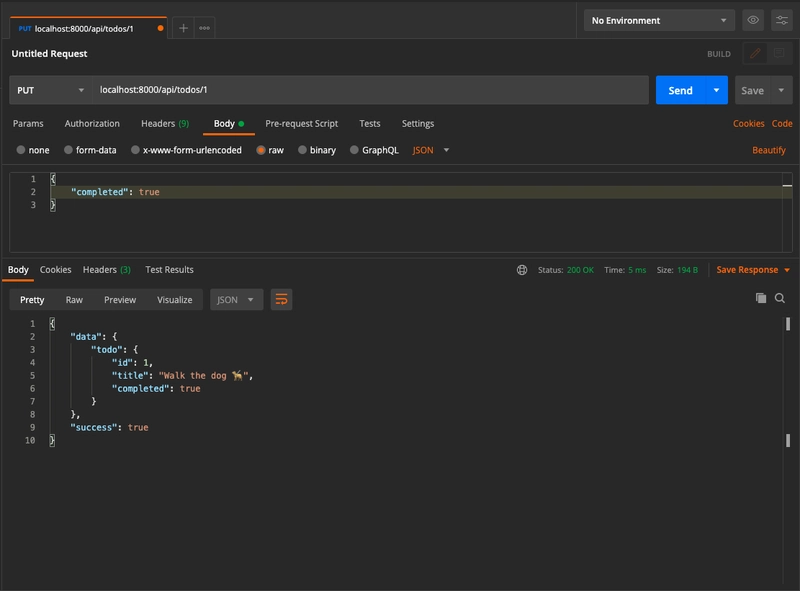Open the Test Results tab
This screenshot has height=591, width=800.
coord(169,269)
